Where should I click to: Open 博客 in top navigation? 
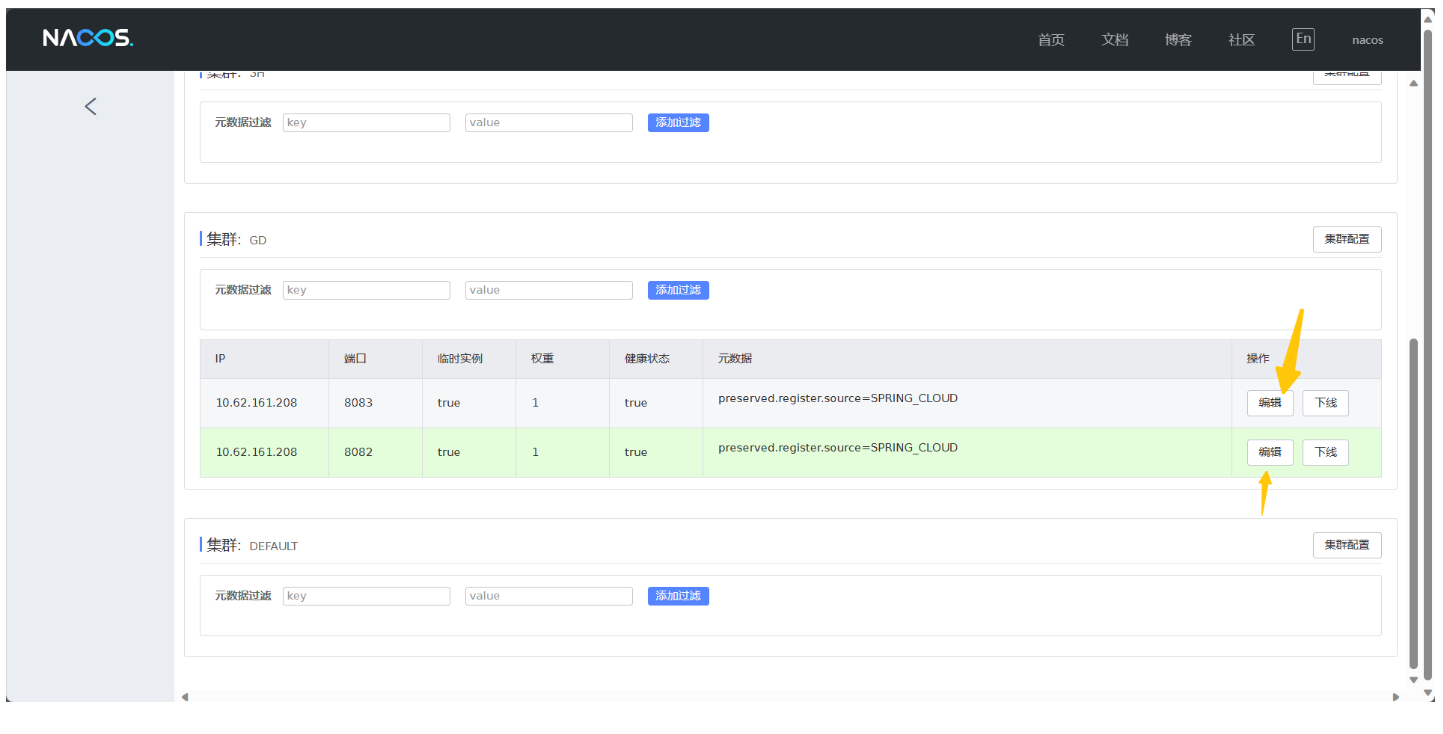point(1178,40)
